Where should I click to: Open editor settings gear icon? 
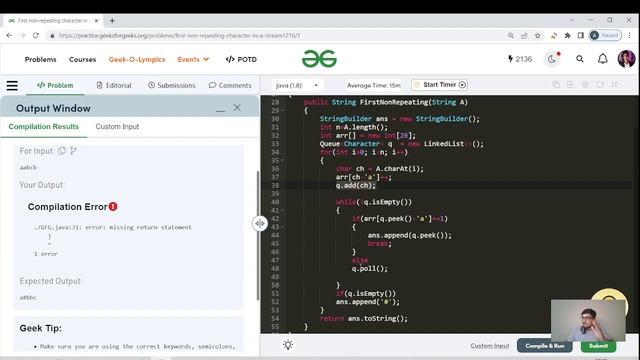tap(585, 84)
